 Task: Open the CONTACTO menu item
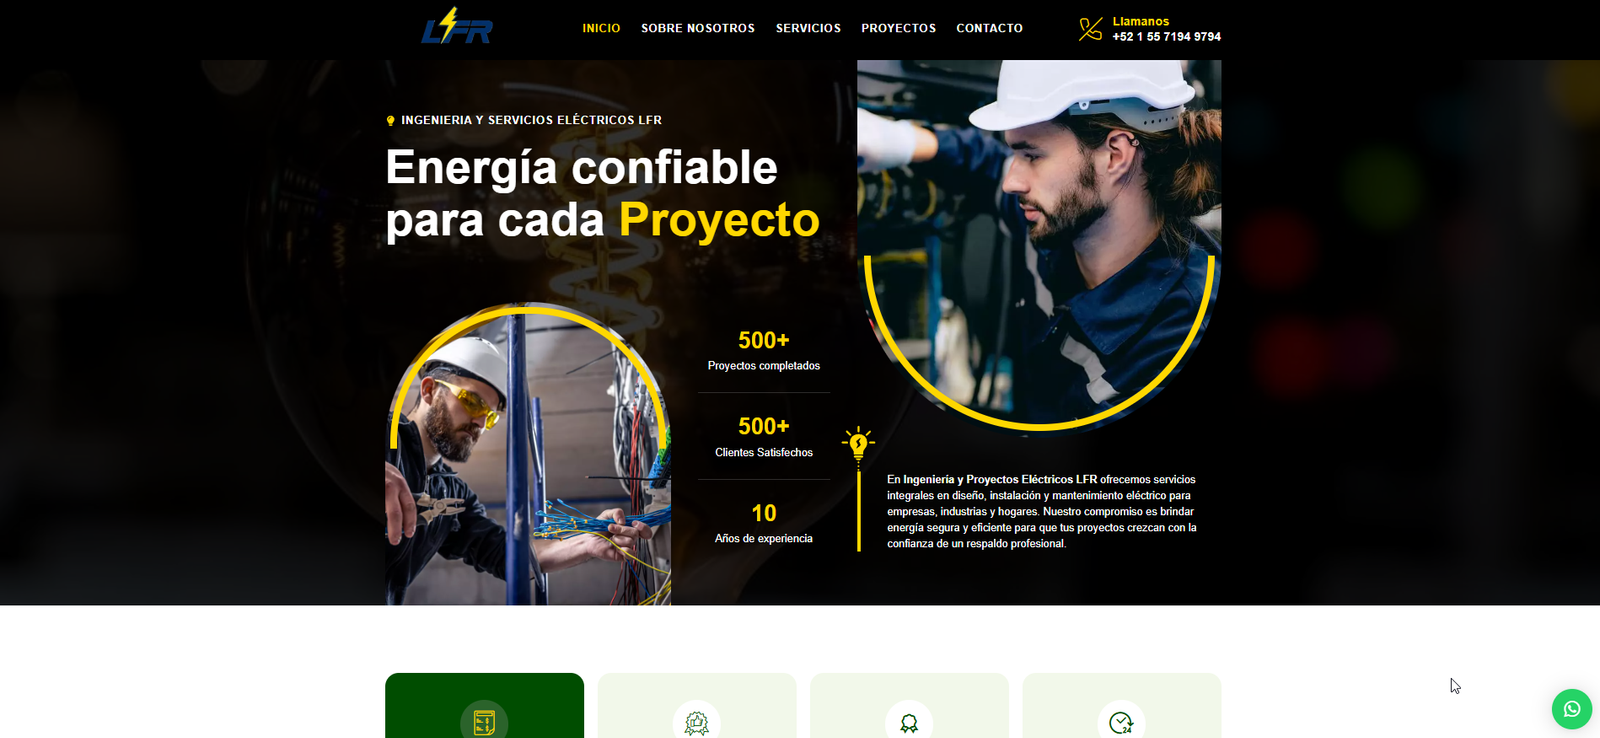989,28
